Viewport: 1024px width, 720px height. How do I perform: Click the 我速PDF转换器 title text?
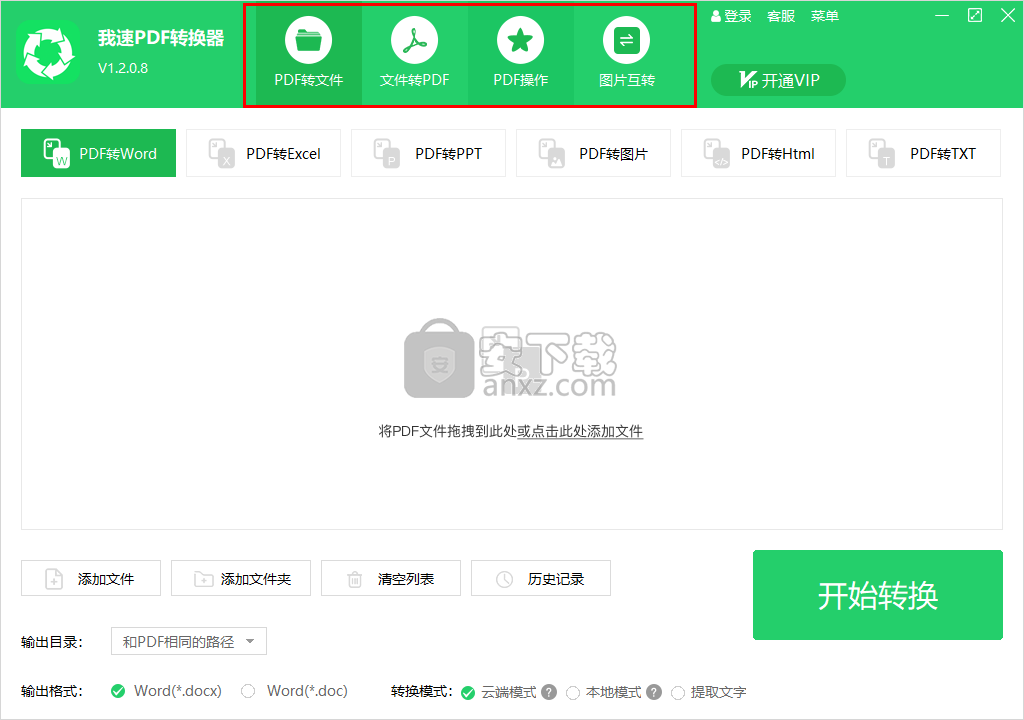(161, 38)
